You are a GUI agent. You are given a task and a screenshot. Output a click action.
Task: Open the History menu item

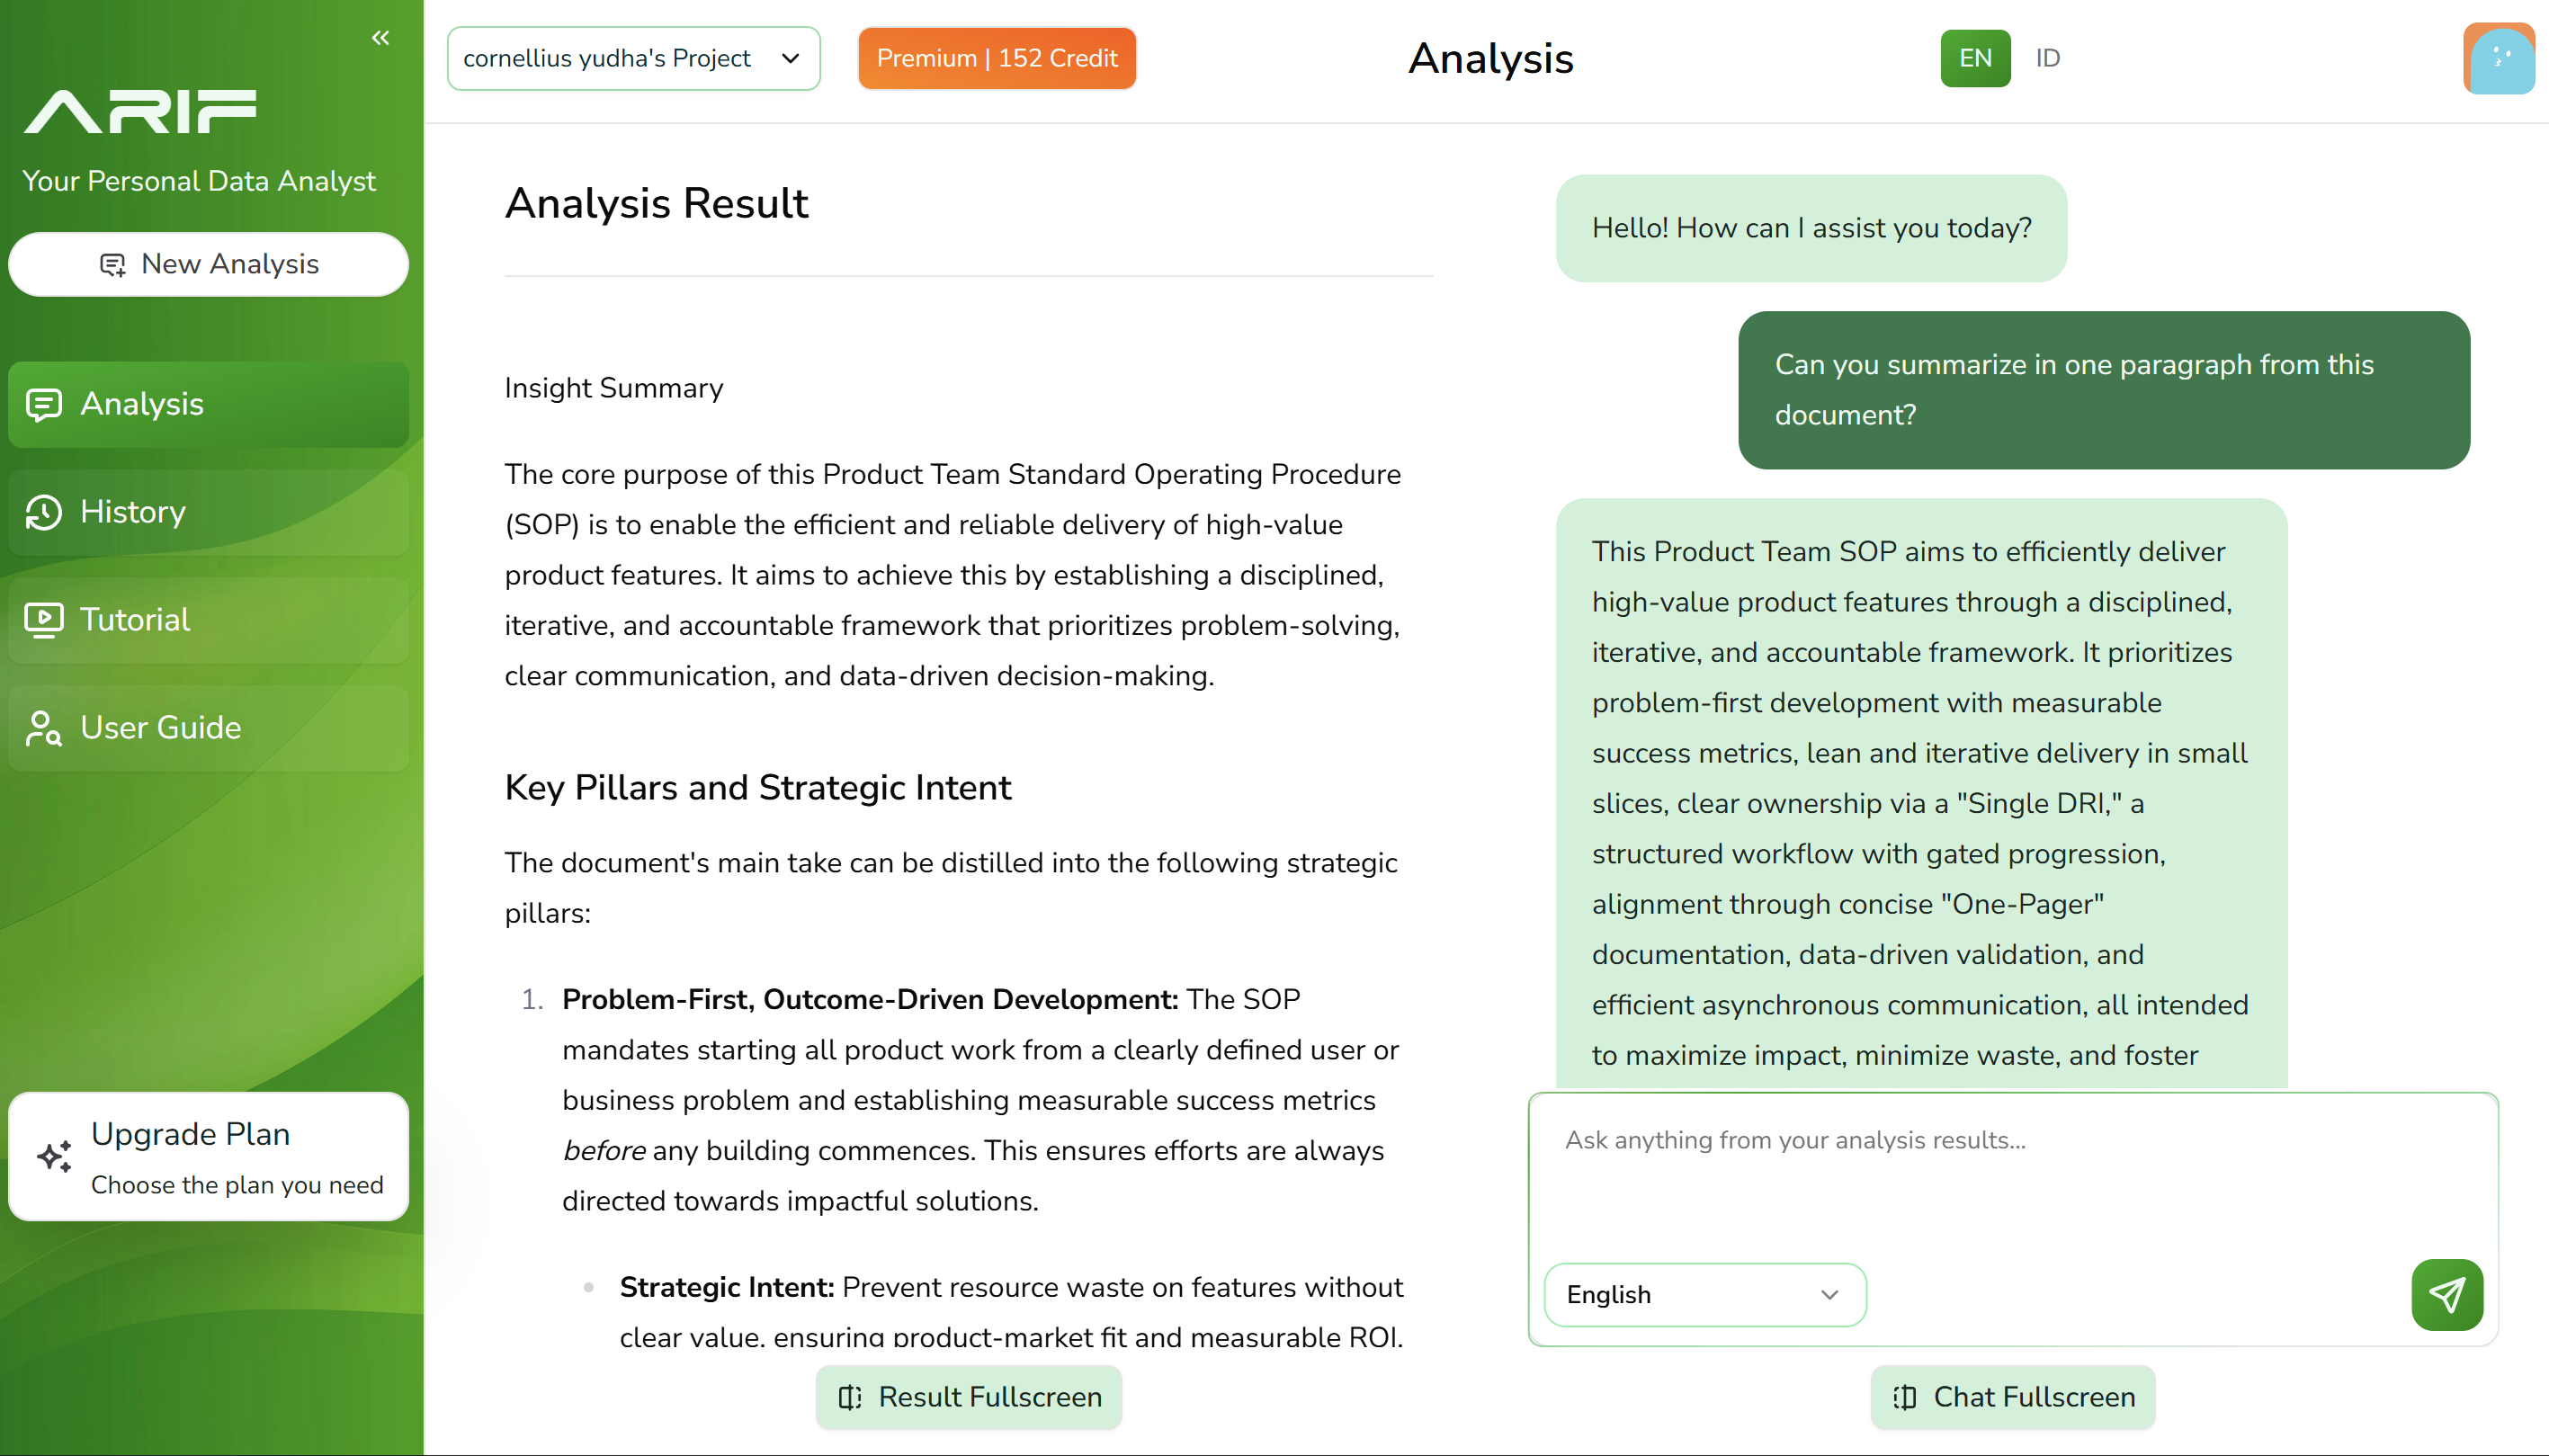208,512
